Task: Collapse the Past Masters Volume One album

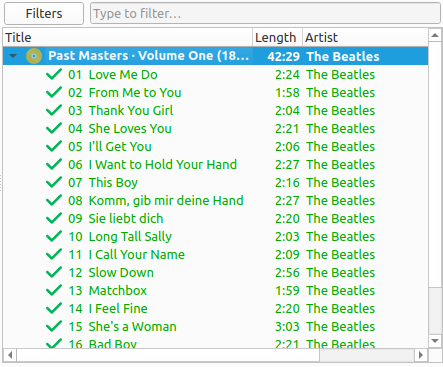Action: pyautogui.click(x=13, y=56)
